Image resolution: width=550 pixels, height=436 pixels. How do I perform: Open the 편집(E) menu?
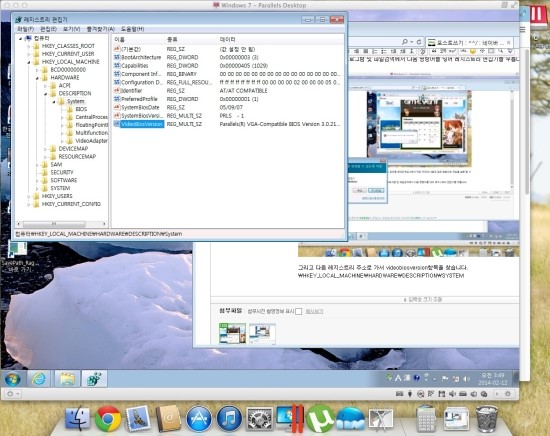48,29
